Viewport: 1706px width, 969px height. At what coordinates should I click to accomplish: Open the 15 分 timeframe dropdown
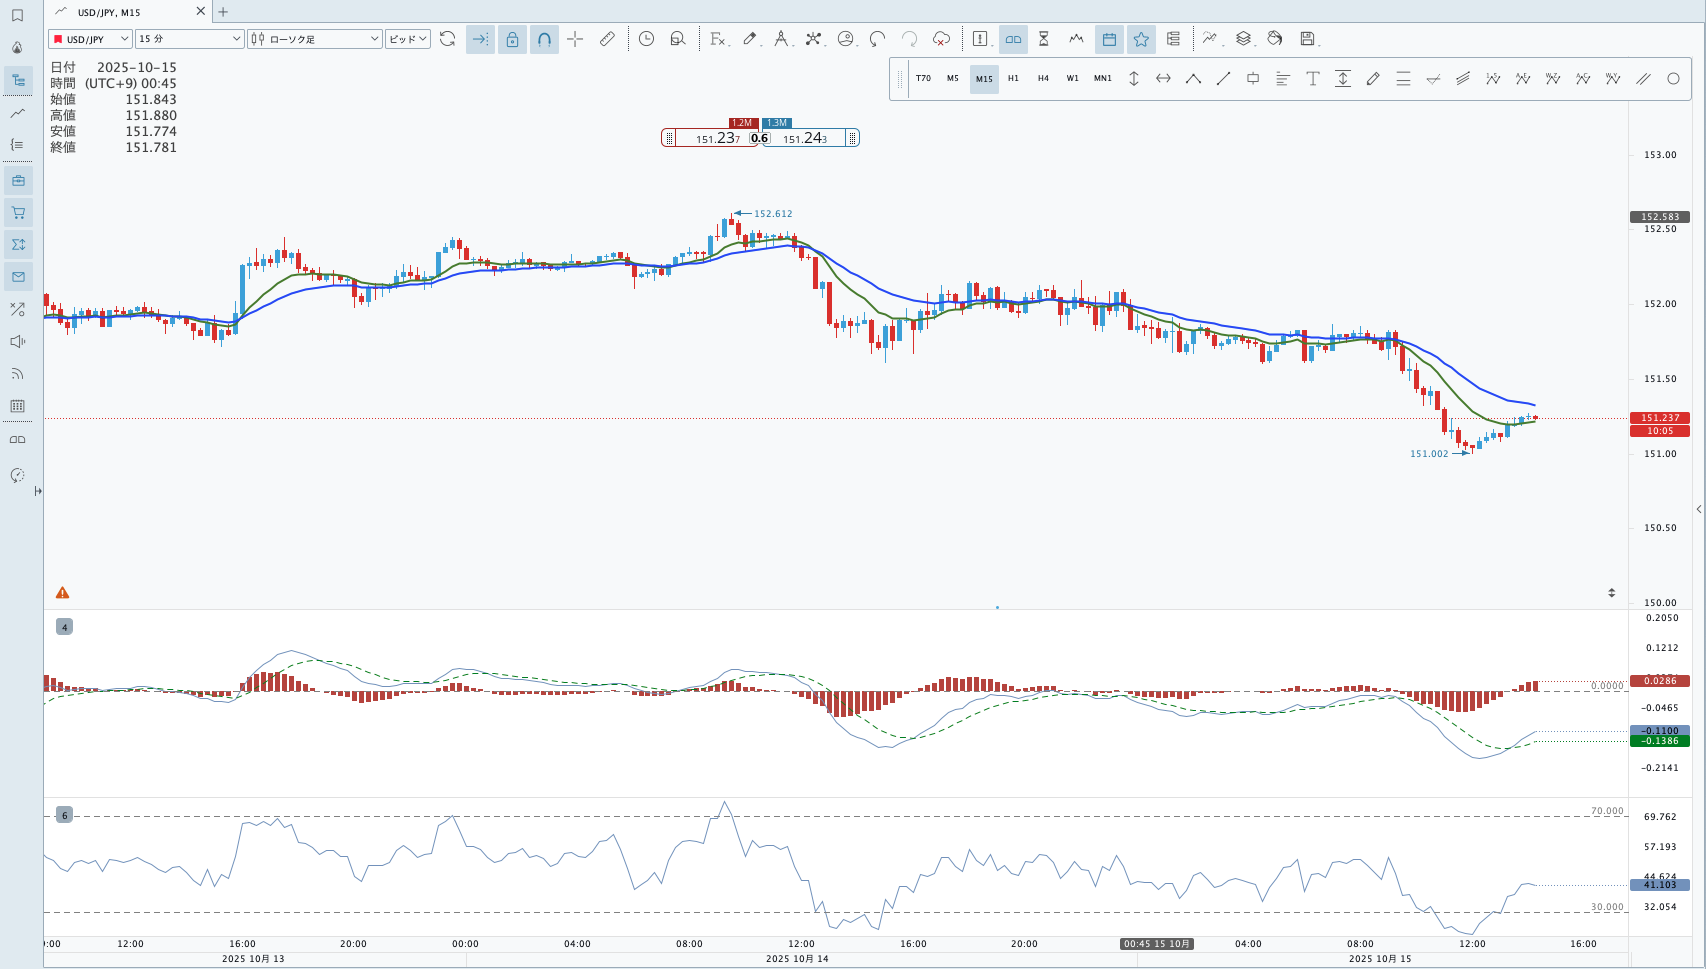click(190, 39)
